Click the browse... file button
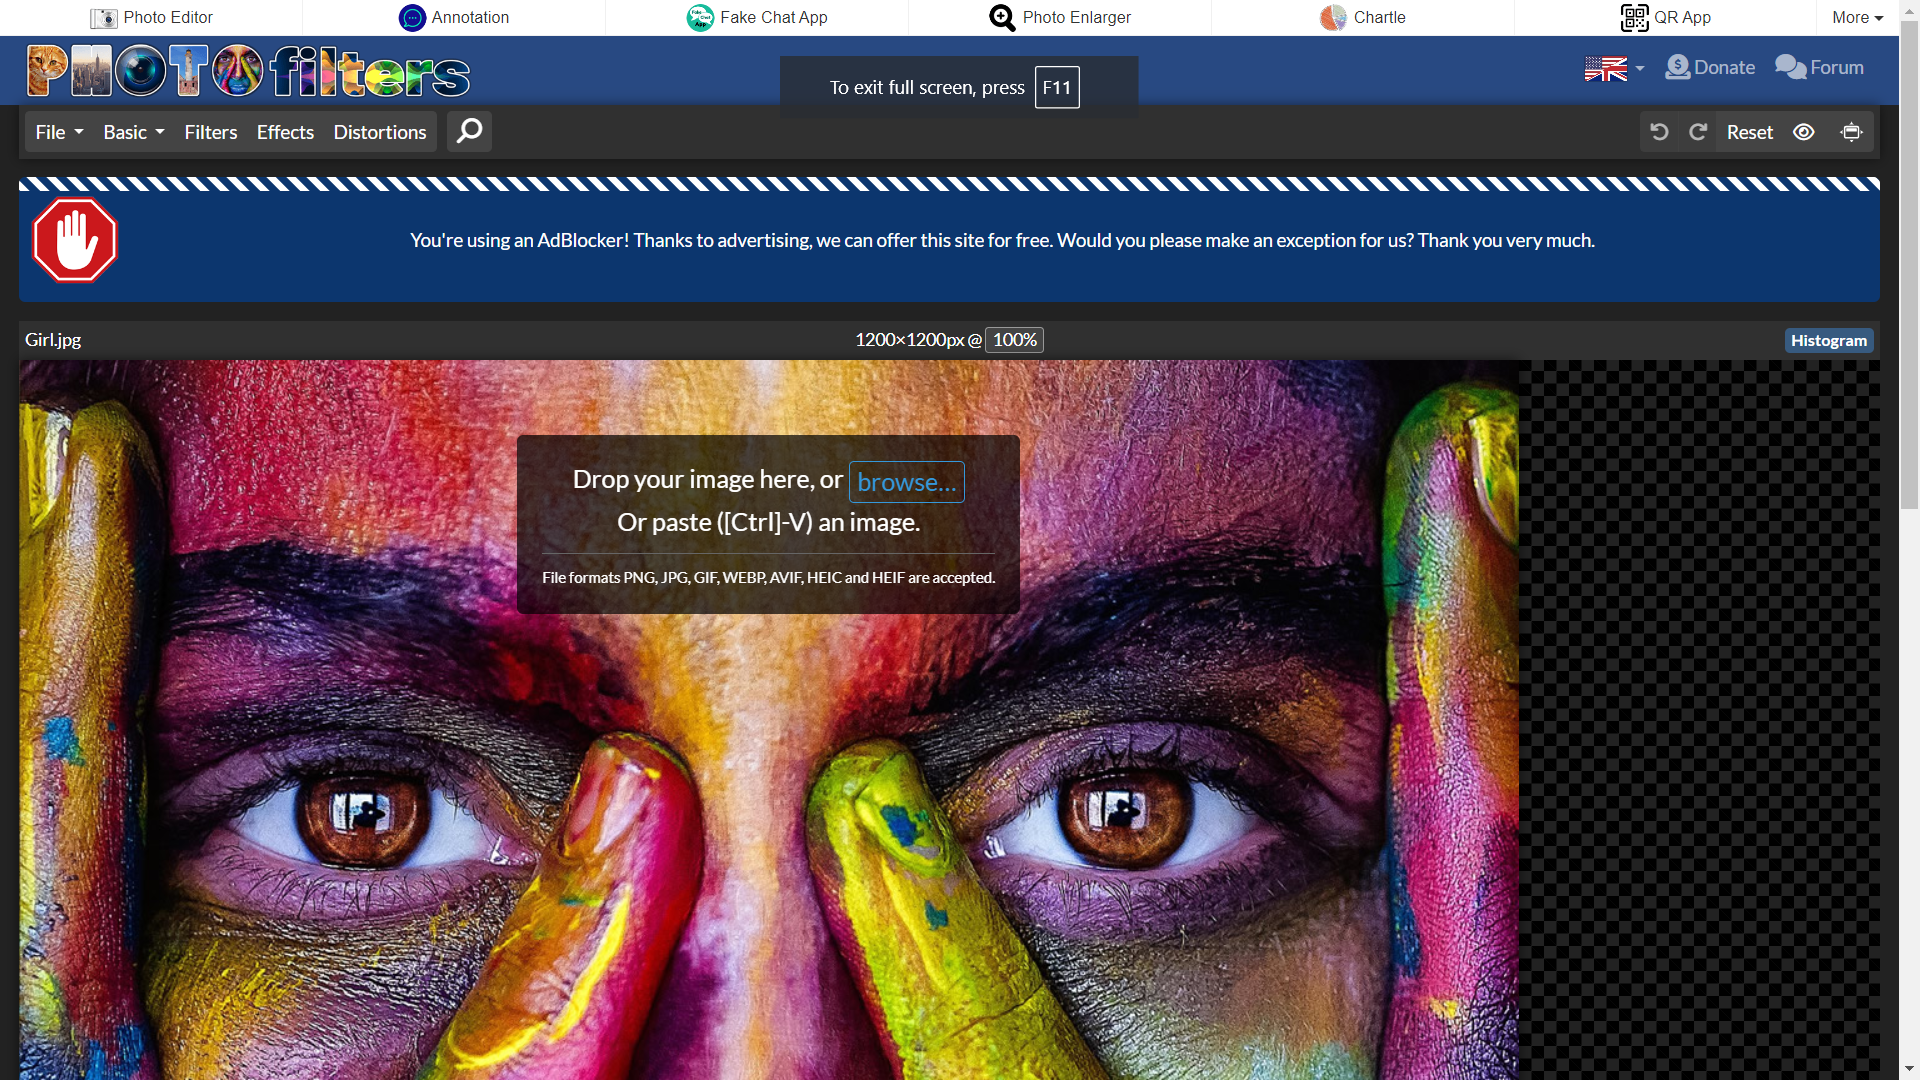This screenshot has height=1080, width=1920. pos(906,482)
